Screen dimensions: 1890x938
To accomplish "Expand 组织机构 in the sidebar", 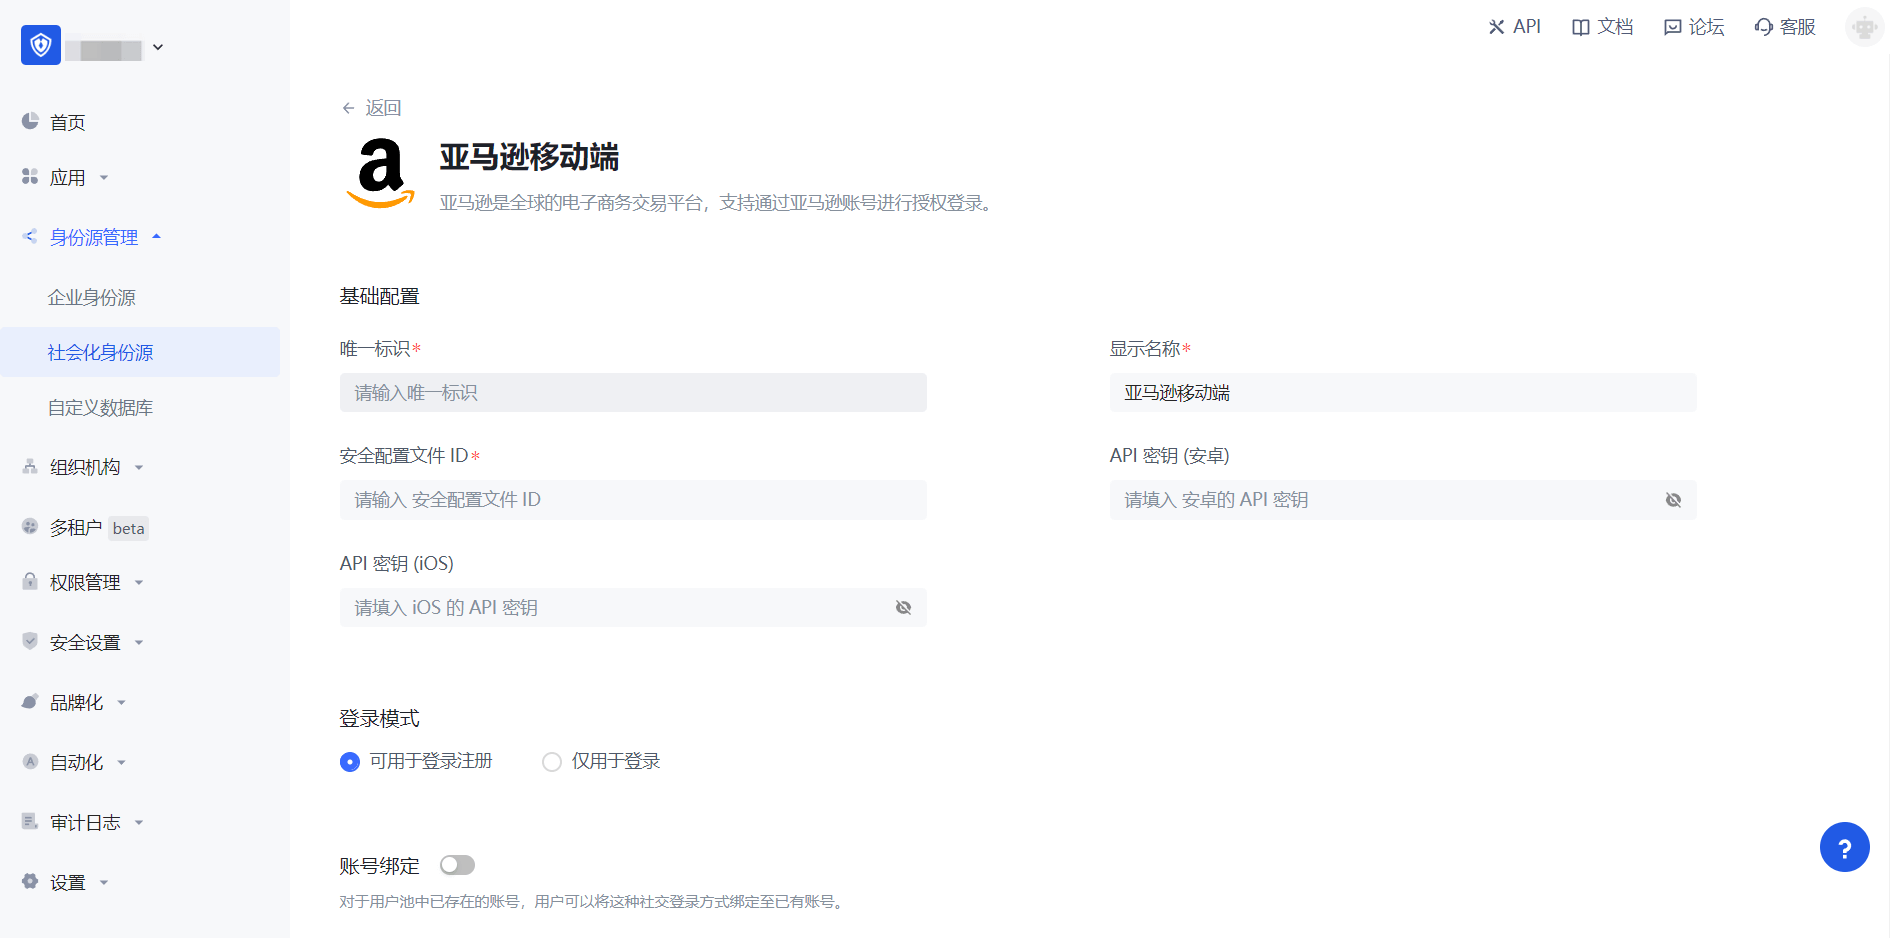I will [x=85, y=467].
